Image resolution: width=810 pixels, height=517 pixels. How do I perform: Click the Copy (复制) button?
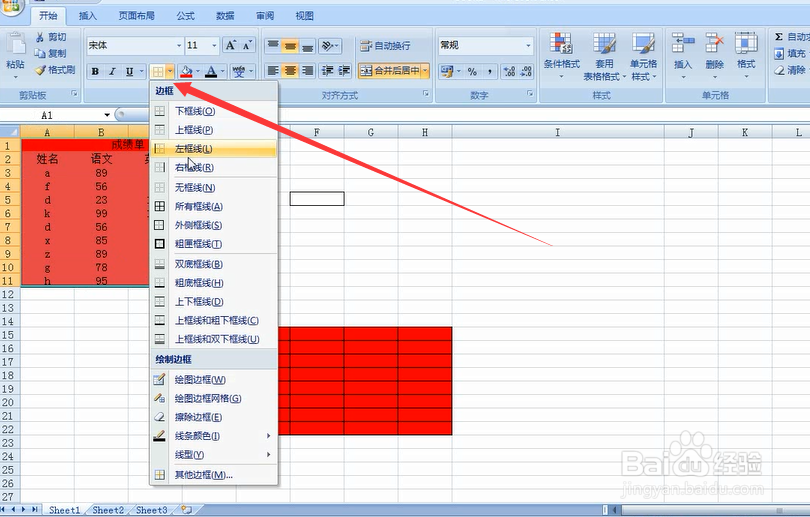click(x=51, y=53)
